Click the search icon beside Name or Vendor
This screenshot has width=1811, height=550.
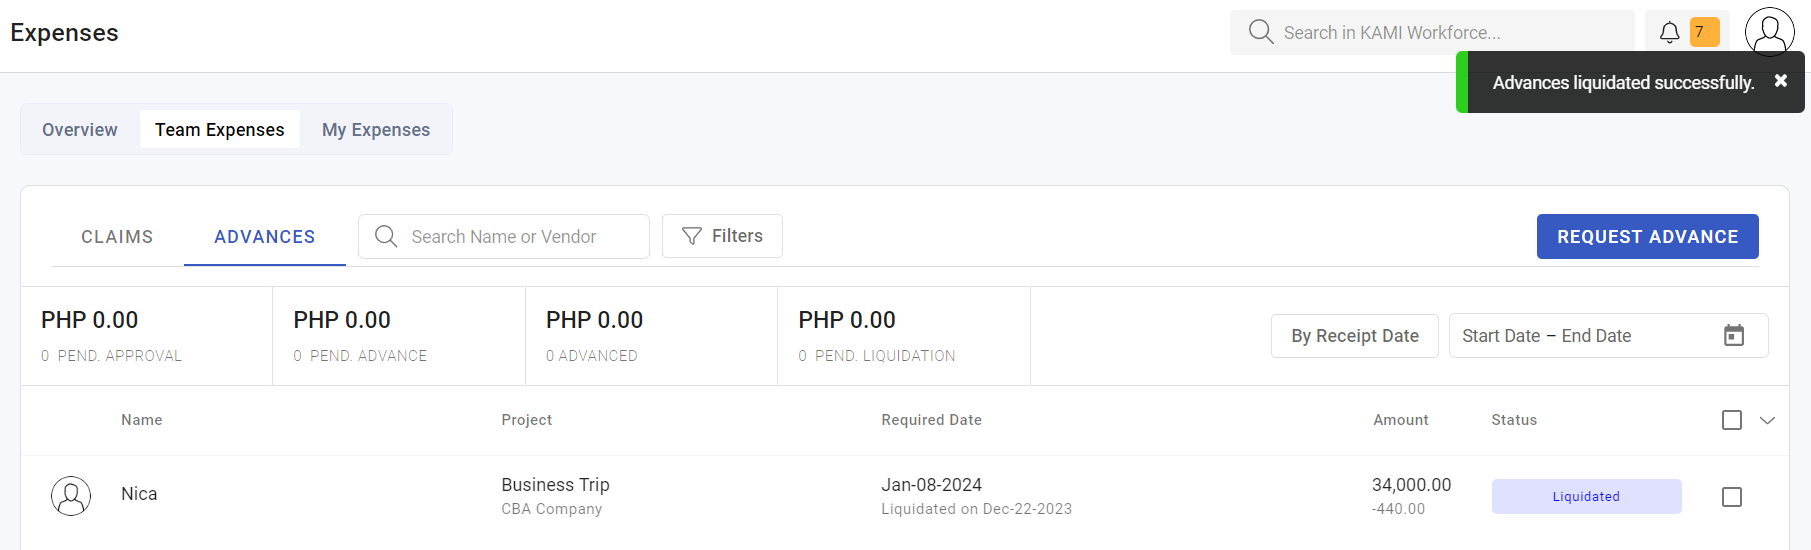pos(386,236)
